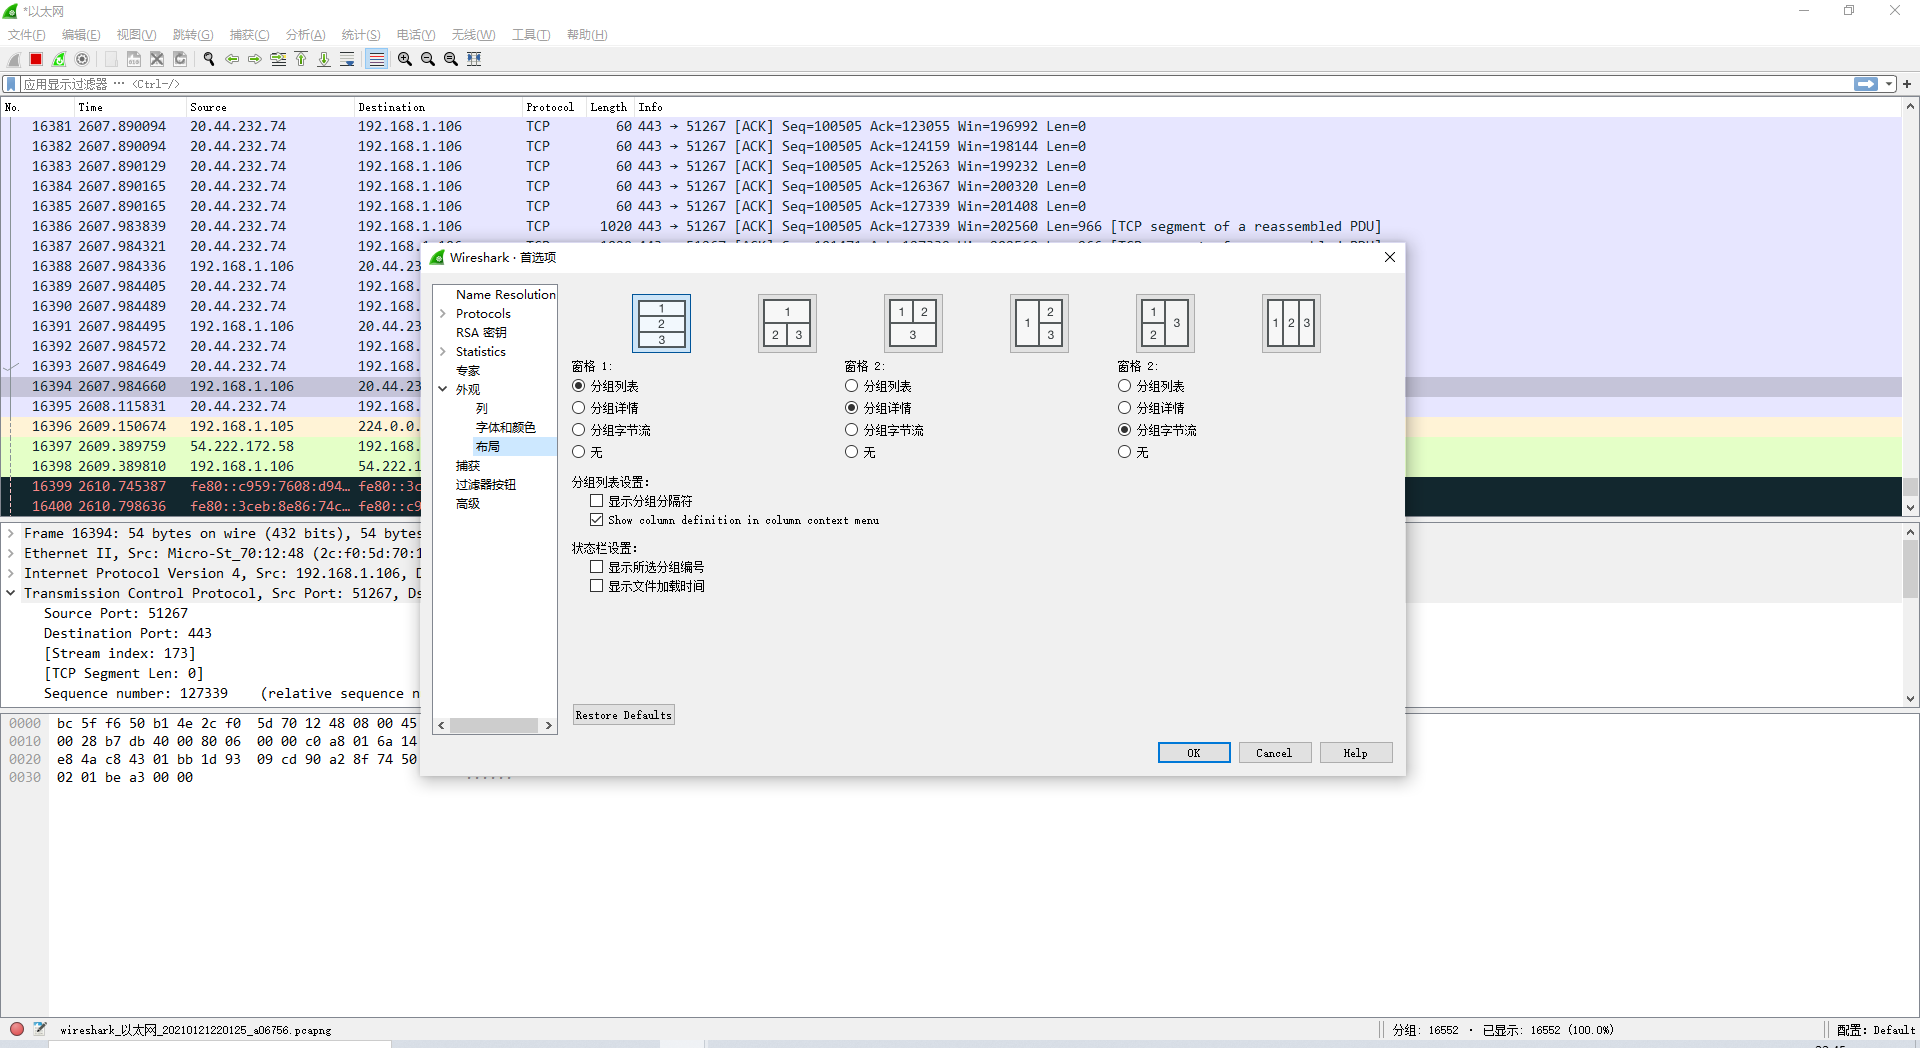The width and height of the screenshot is (1920, 1048).
Task: Click the preferences tree horizontal scrollbar
Action: 495,726
